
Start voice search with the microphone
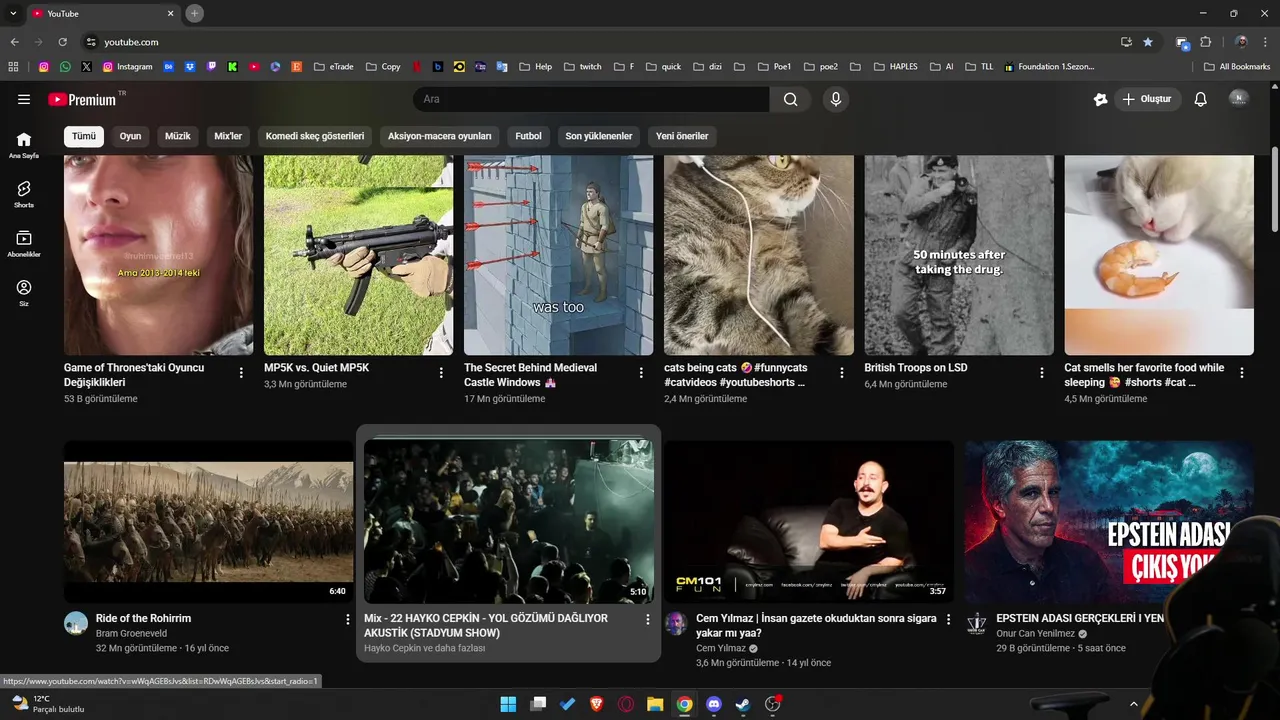(836, 99)
